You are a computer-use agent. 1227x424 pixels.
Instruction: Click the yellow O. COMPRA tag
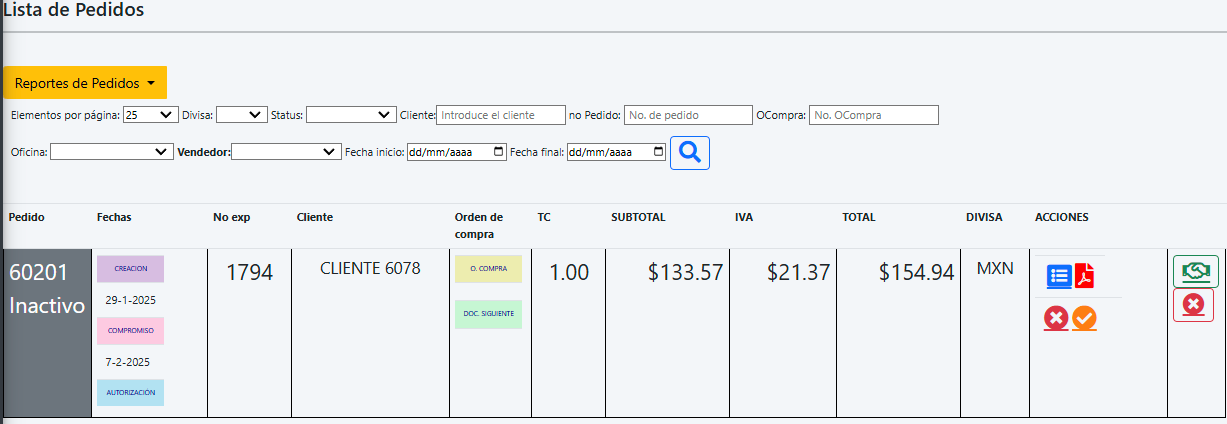[x=488, y=269]
